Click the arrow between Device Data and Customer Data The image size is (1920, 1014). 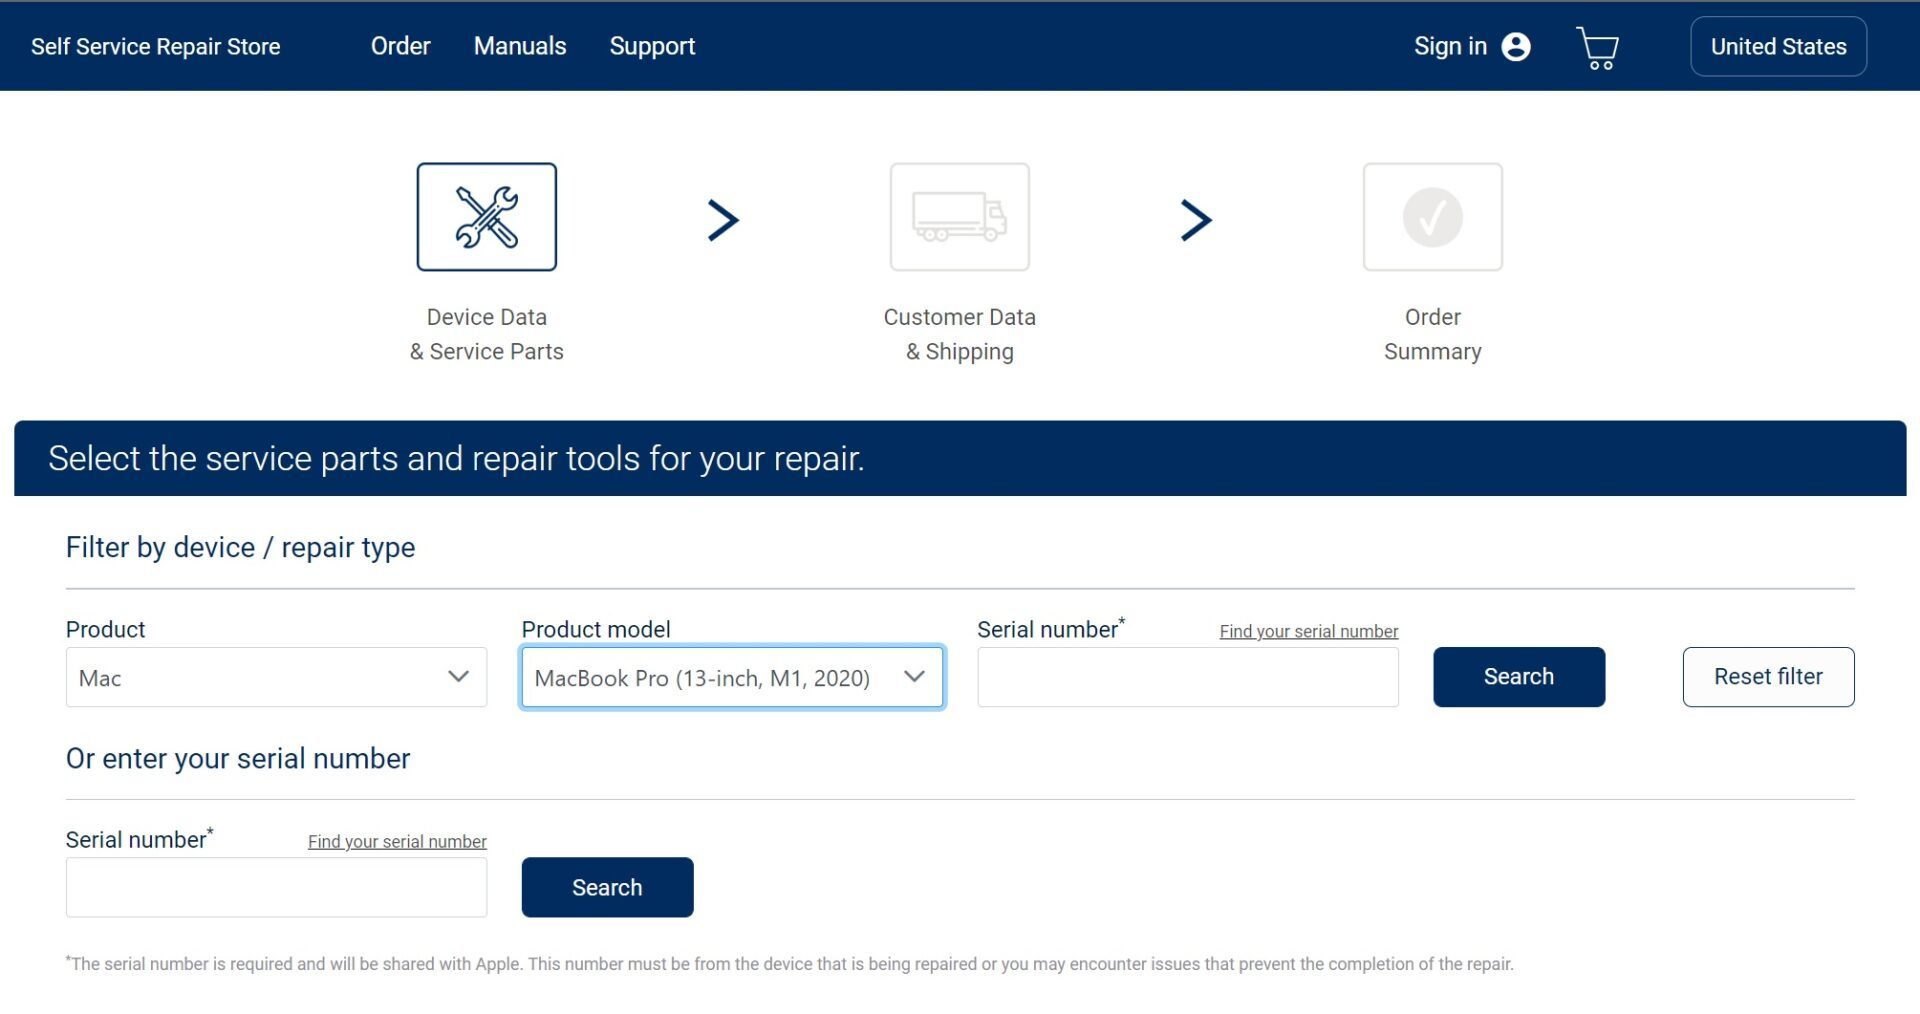click(723, 220)
